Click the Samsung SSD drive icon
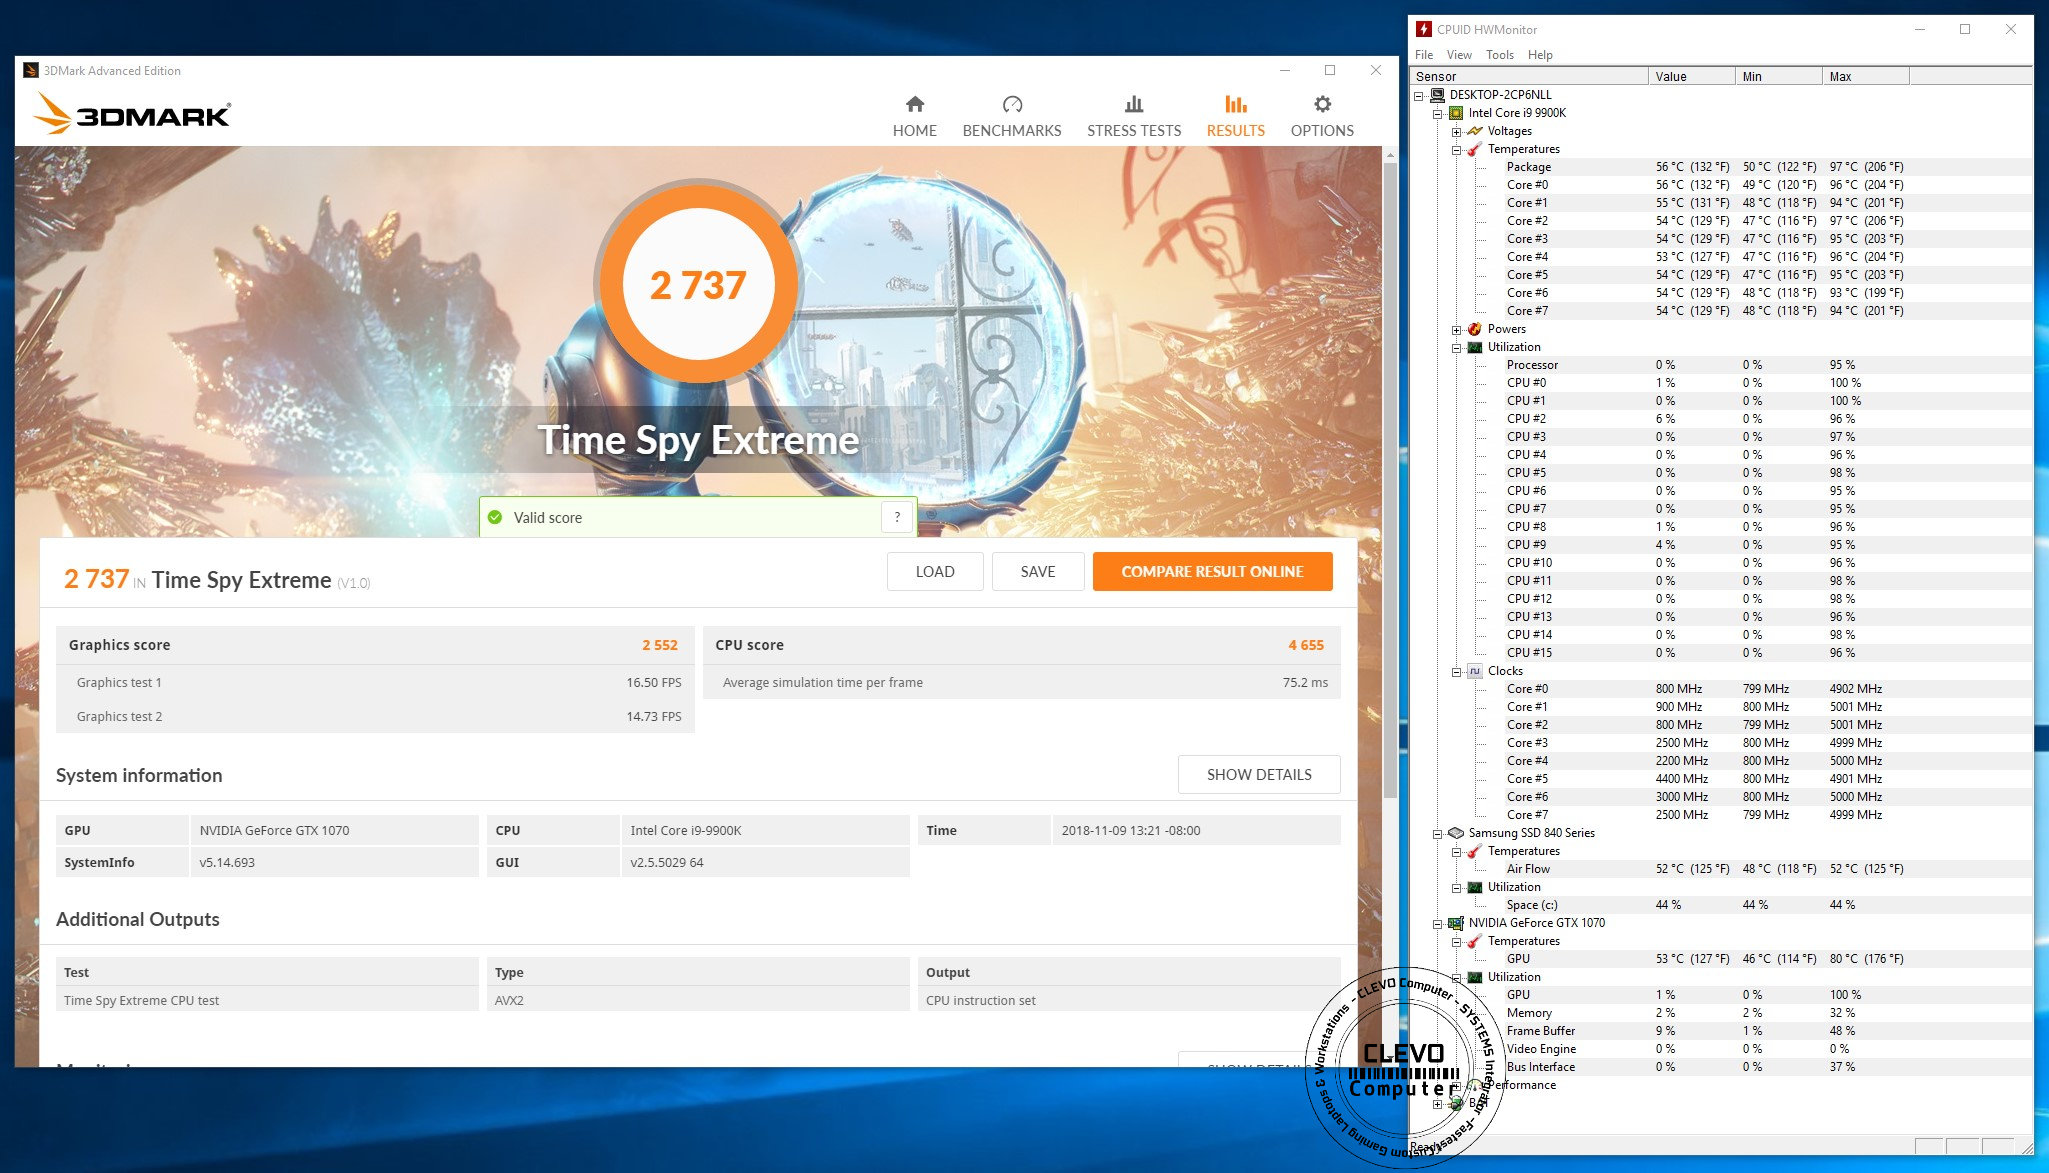2049x1173 pixels. [x=1456, y=833]
